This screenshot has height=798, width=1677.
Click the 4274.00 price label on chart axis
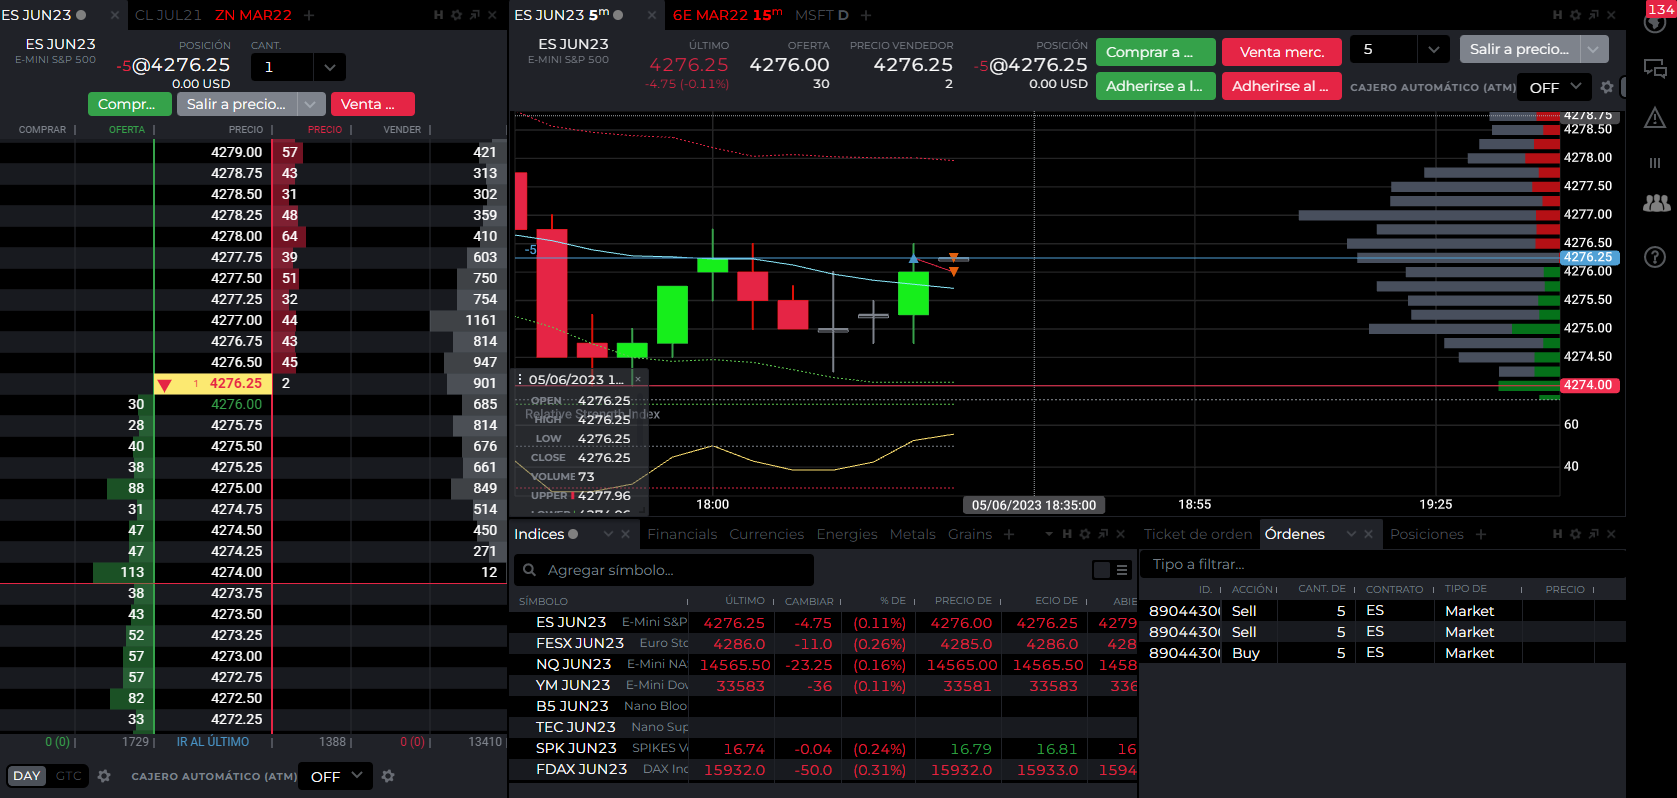coord(1589,385)
